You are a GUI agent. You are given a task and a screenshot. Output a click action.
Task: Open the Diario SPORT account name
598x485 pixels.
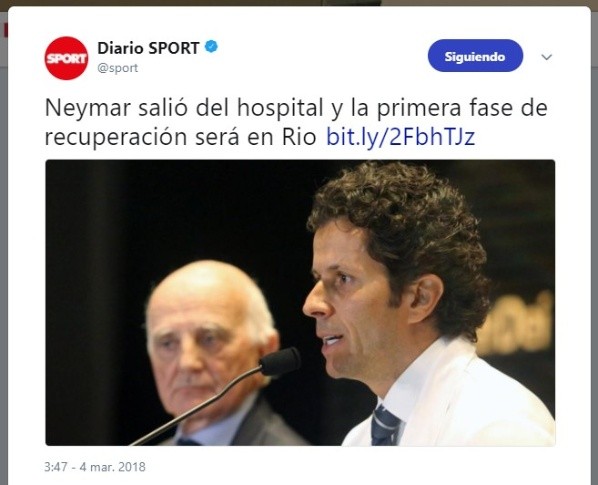click(148, 48)
